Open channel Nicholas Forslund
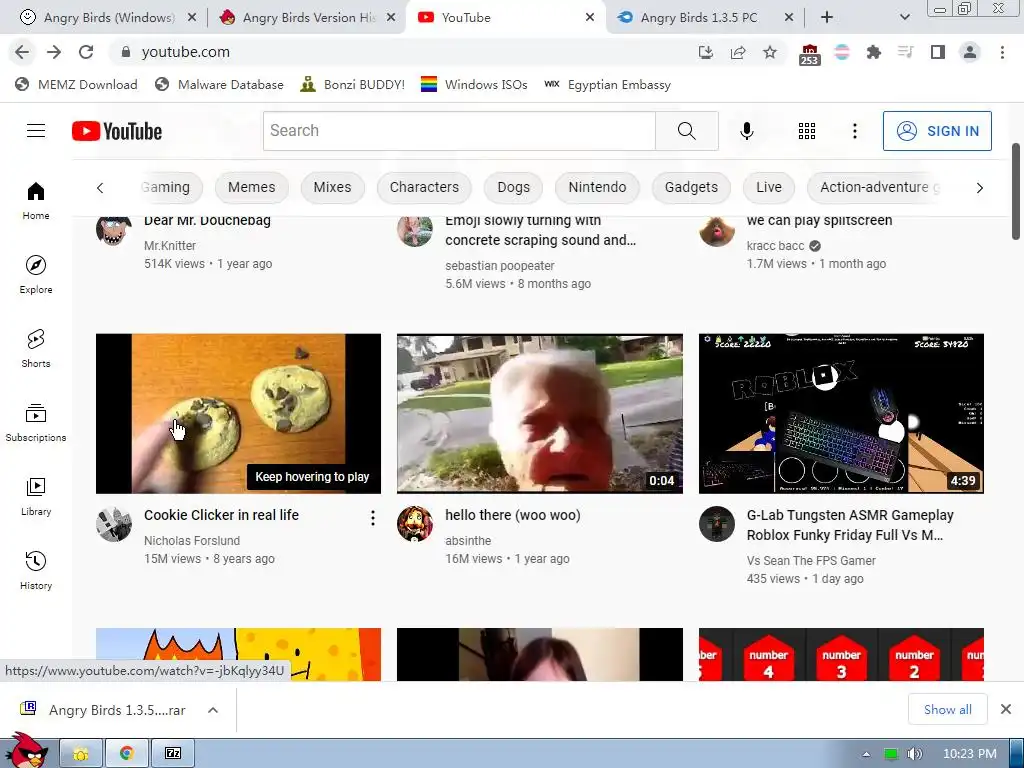This screenshot has height=768, width=1024. (x=192, y=541)
